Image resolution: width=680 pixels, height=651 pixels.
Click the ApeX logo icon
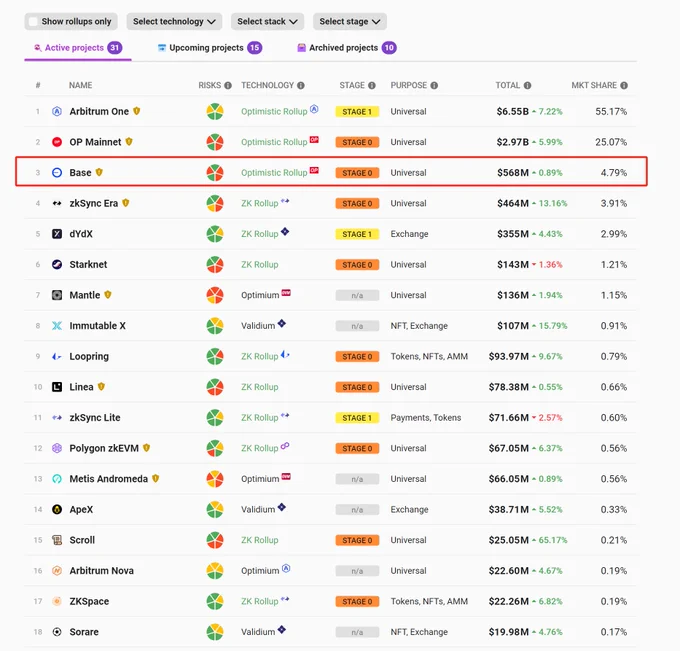[x=57, y=510]
